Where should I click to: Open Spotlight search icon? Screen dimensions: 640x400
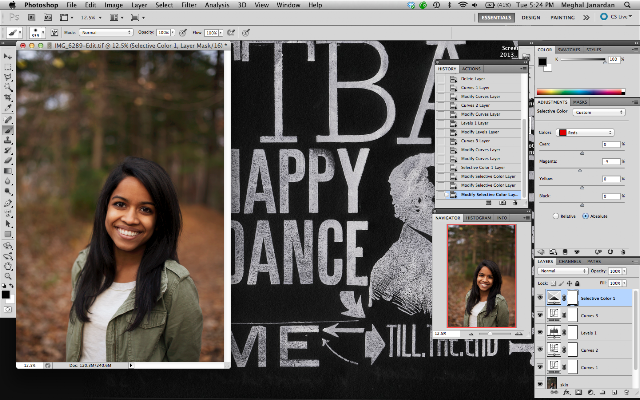[x=627, y=5]
